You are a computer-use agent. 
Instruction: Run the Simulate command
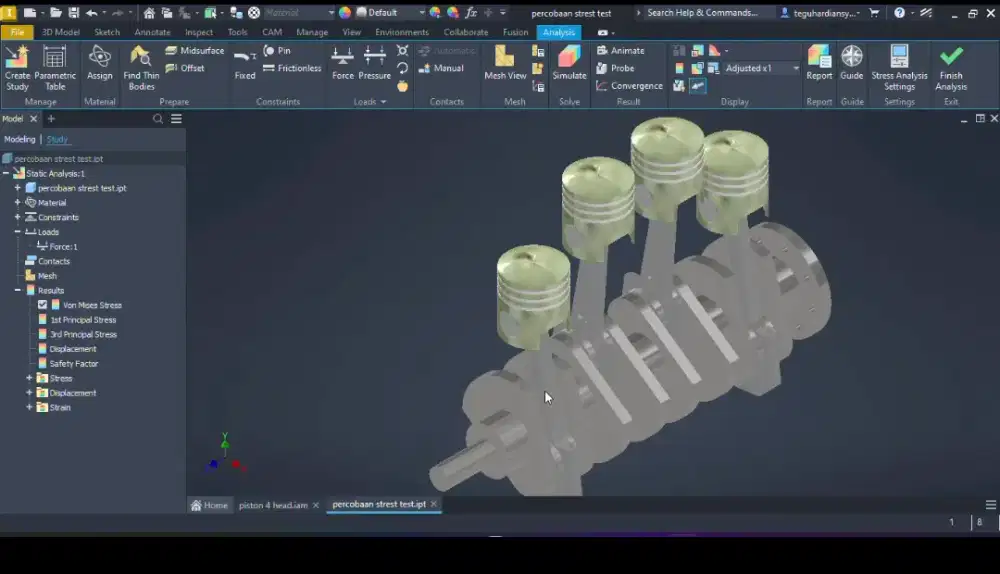[x=569, y=63]
